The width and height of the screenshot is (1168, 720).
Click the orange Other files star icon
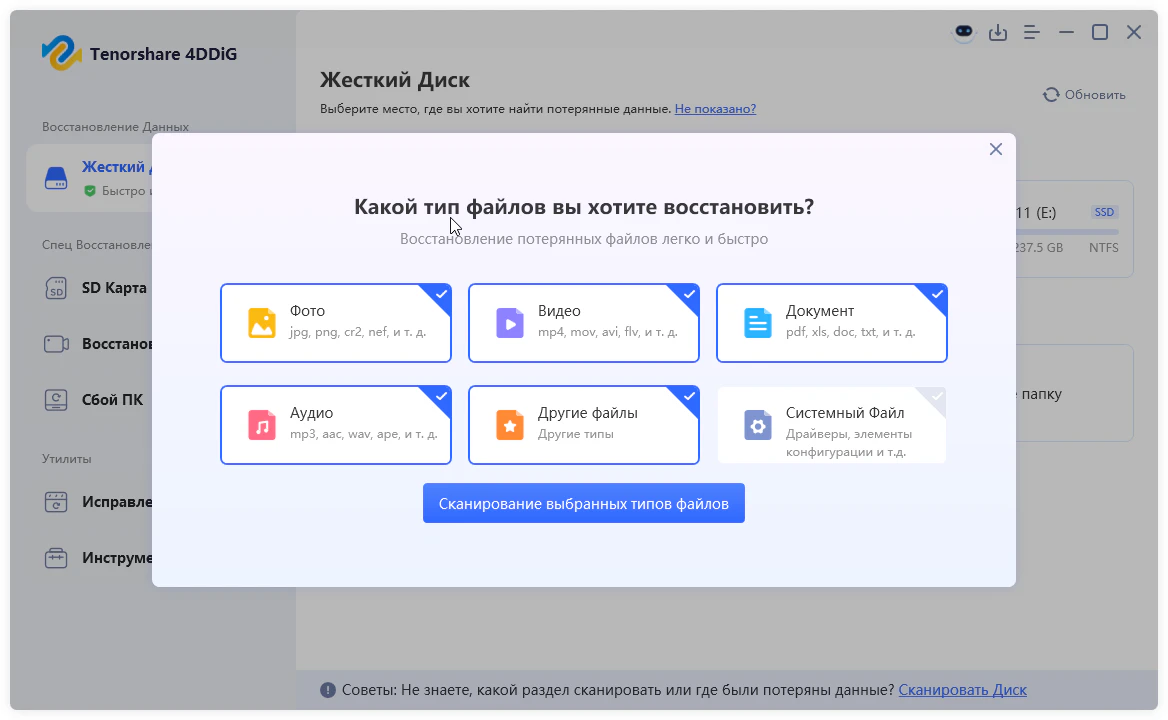click(x=510, y=425)
